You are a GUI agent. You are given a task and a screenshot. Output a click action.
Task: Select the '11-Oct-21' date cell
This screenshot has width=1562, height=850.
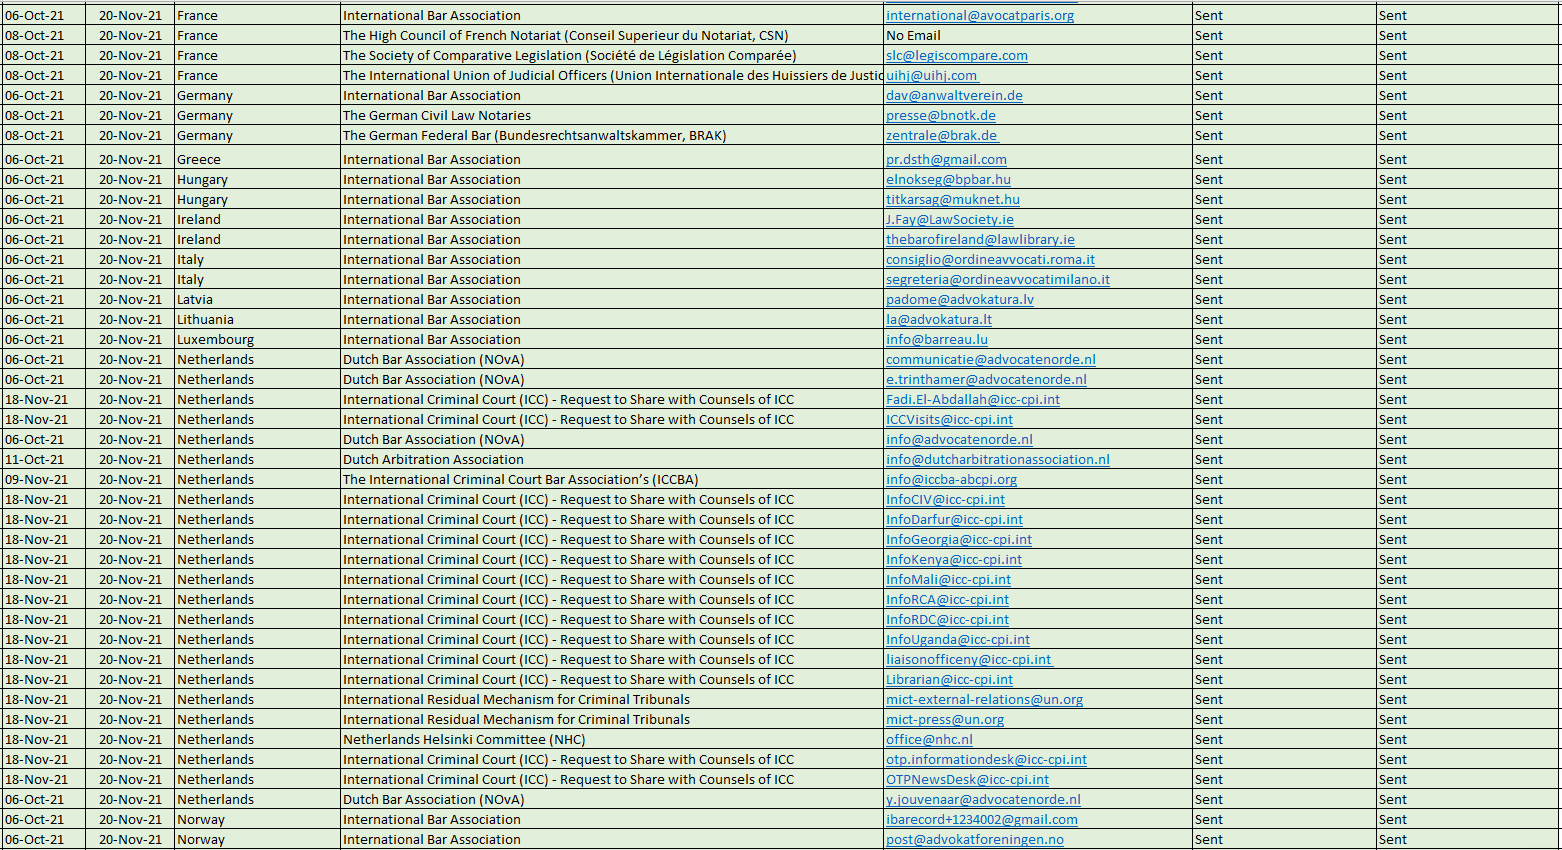pyautogui.click(x=43, y=460)
